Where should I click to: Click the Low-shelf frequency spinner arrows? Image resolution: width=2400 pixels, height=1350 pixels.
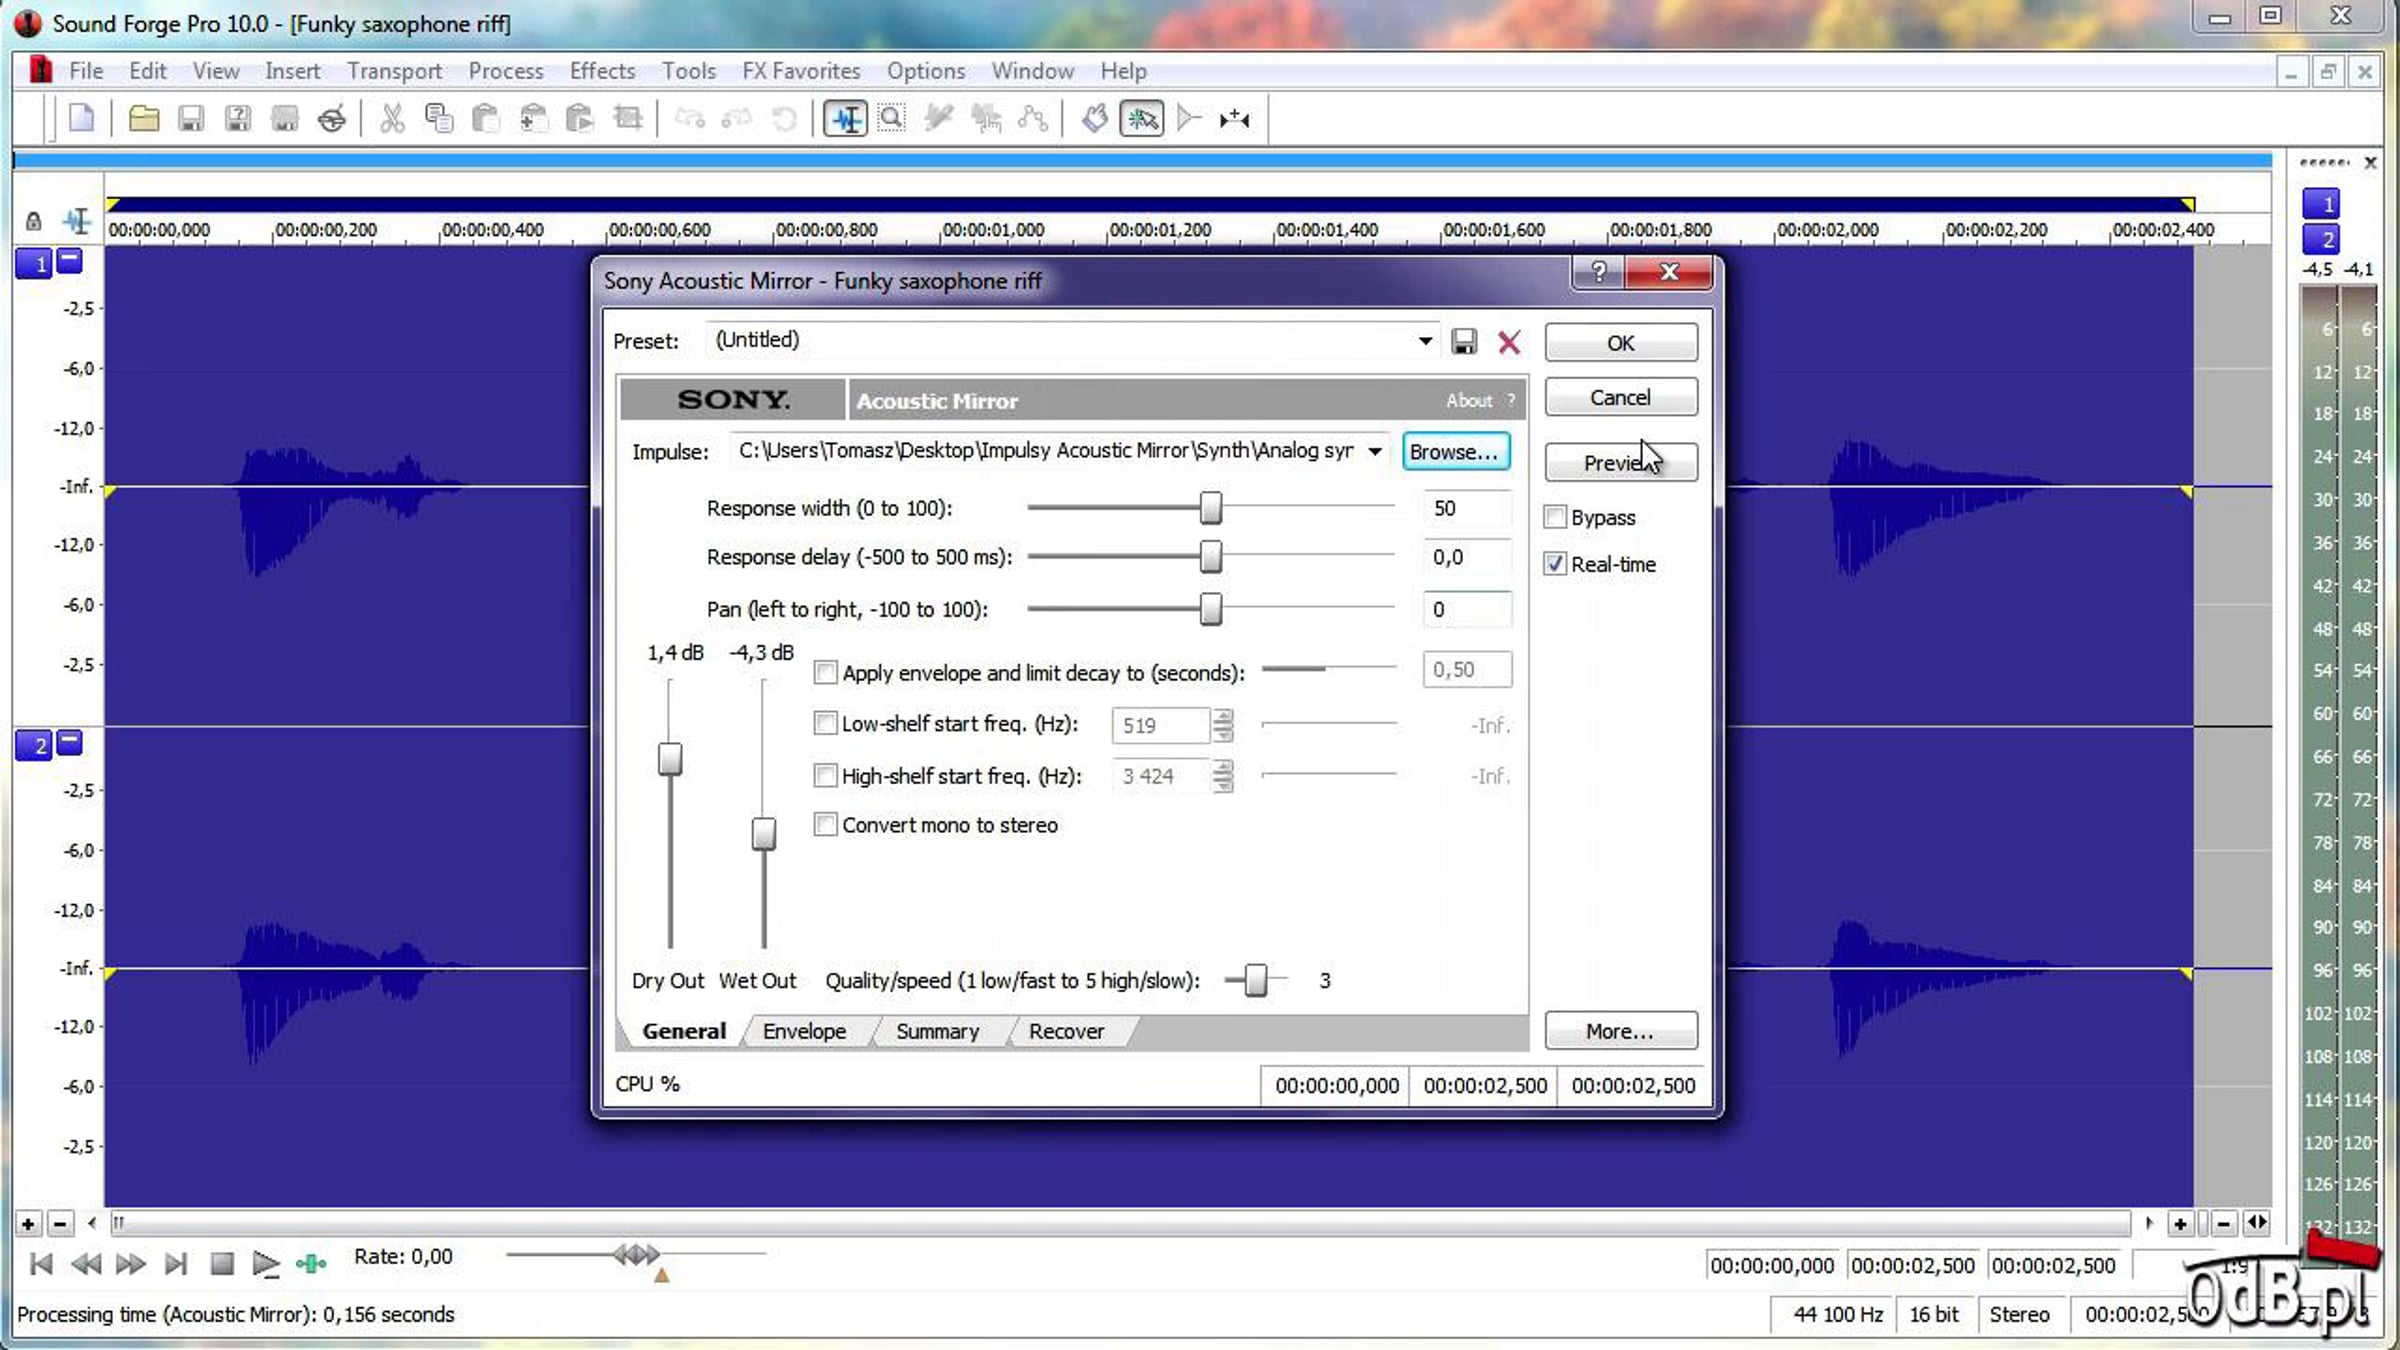pos(1223,725)
